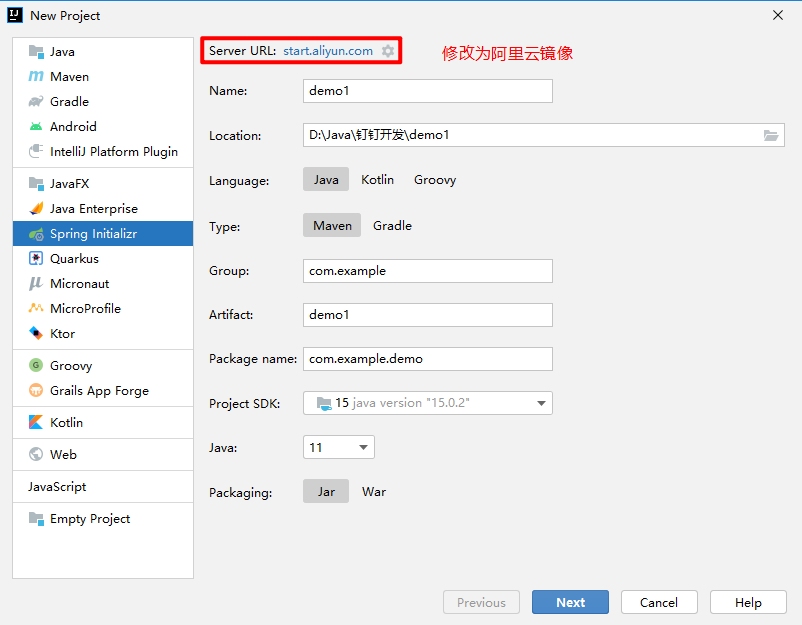The width and height of the screenshot is (802, 625).
Task: Click the JavaFX folder icon
Action: tap(36, 183)
